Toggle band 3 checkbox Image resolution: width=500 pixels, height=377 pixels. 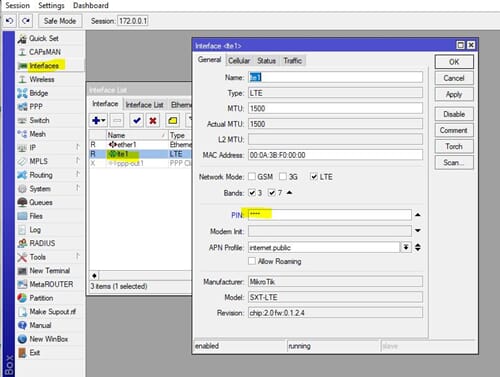click(252, 193)
